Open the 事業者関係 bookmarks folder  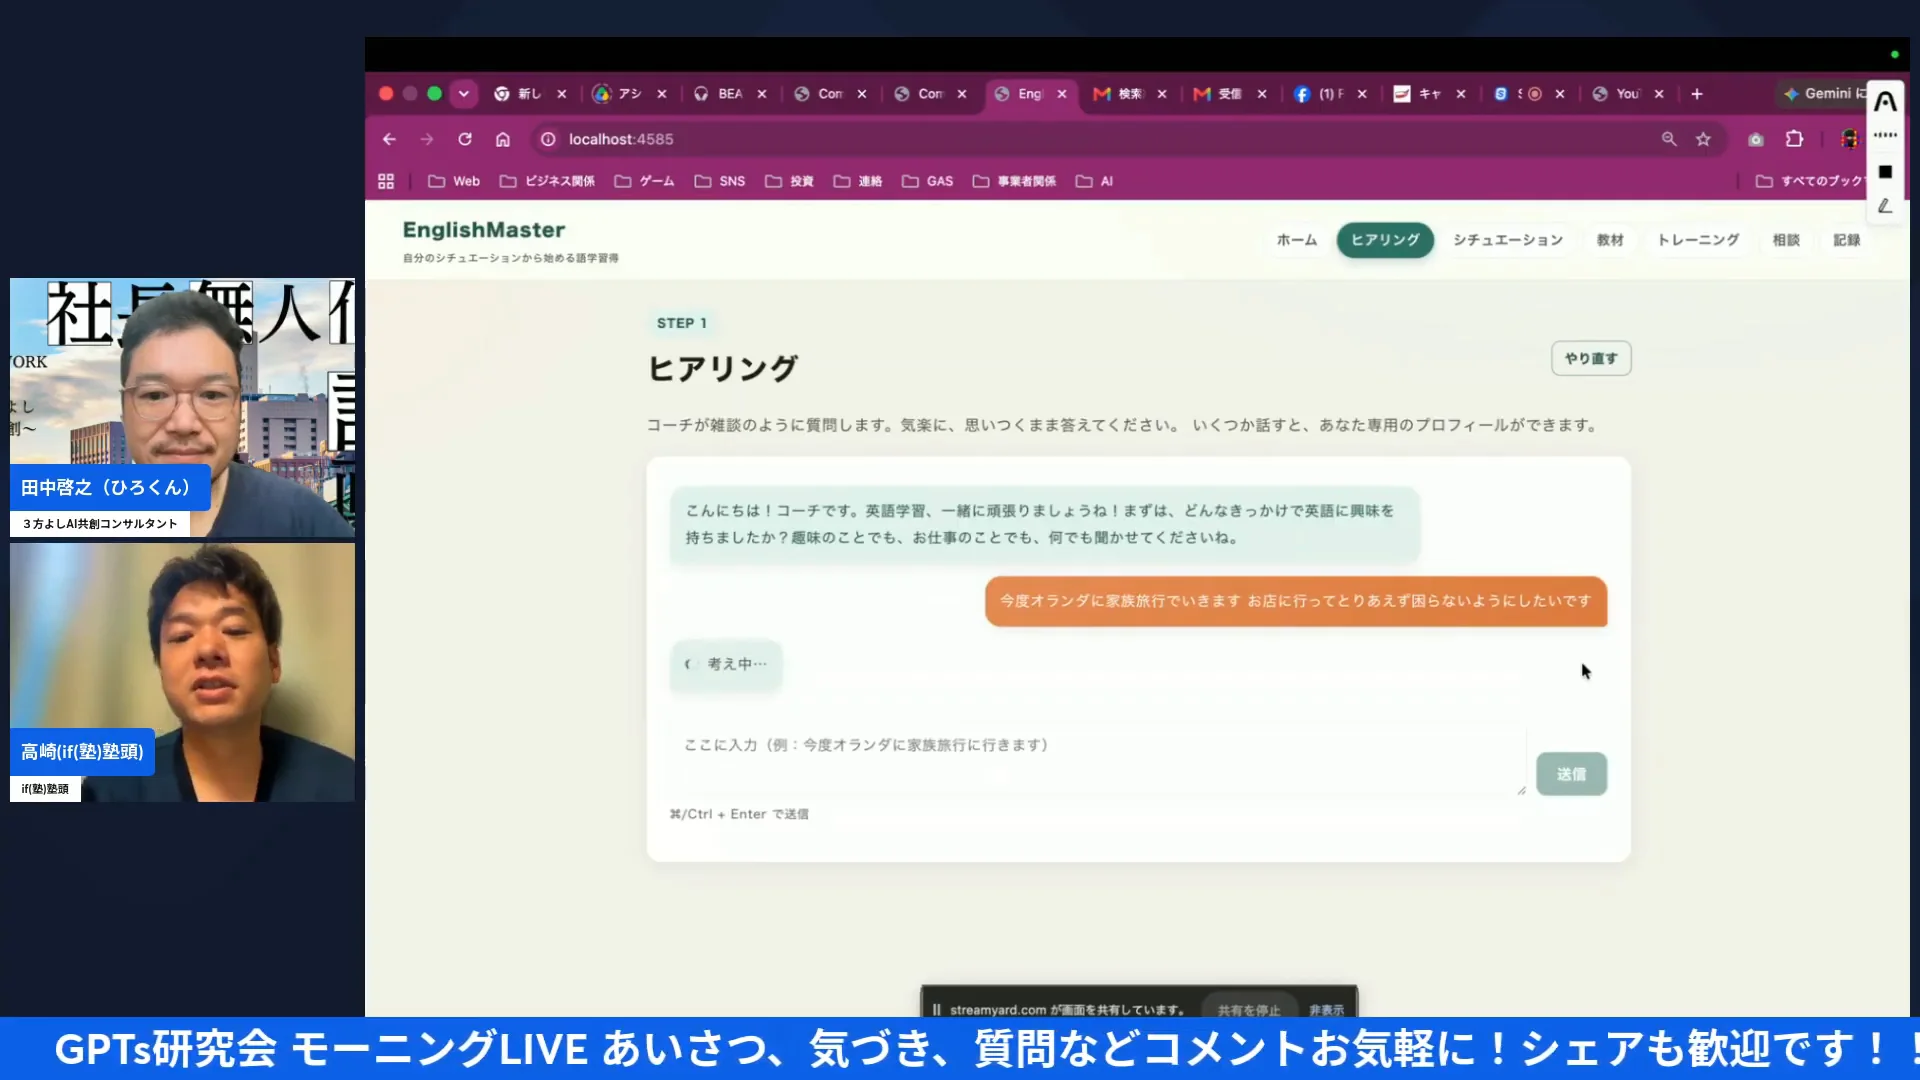pyautogui.click(x=1014, y=181)
